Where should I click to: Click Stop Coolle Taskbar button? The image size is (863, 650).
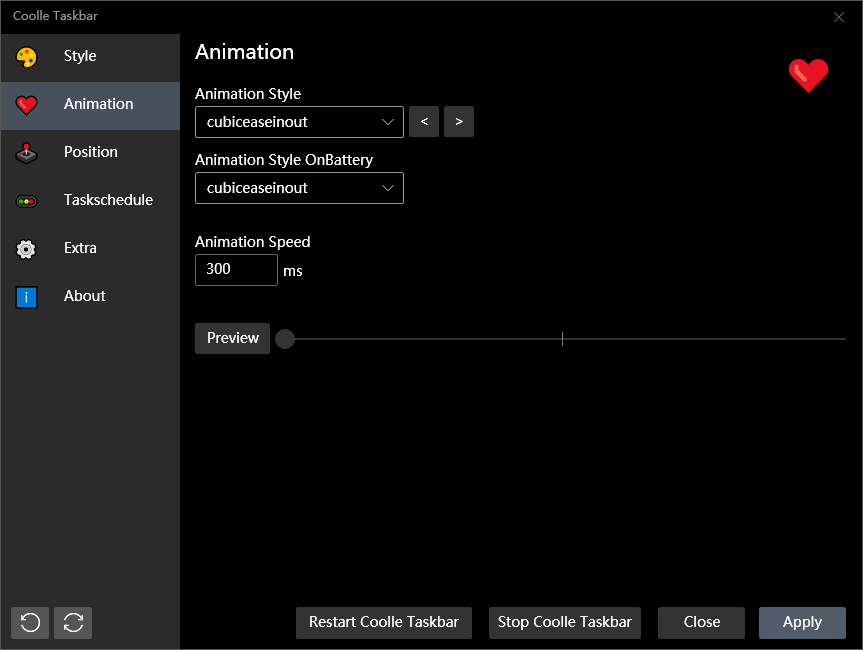click(565, 622)
